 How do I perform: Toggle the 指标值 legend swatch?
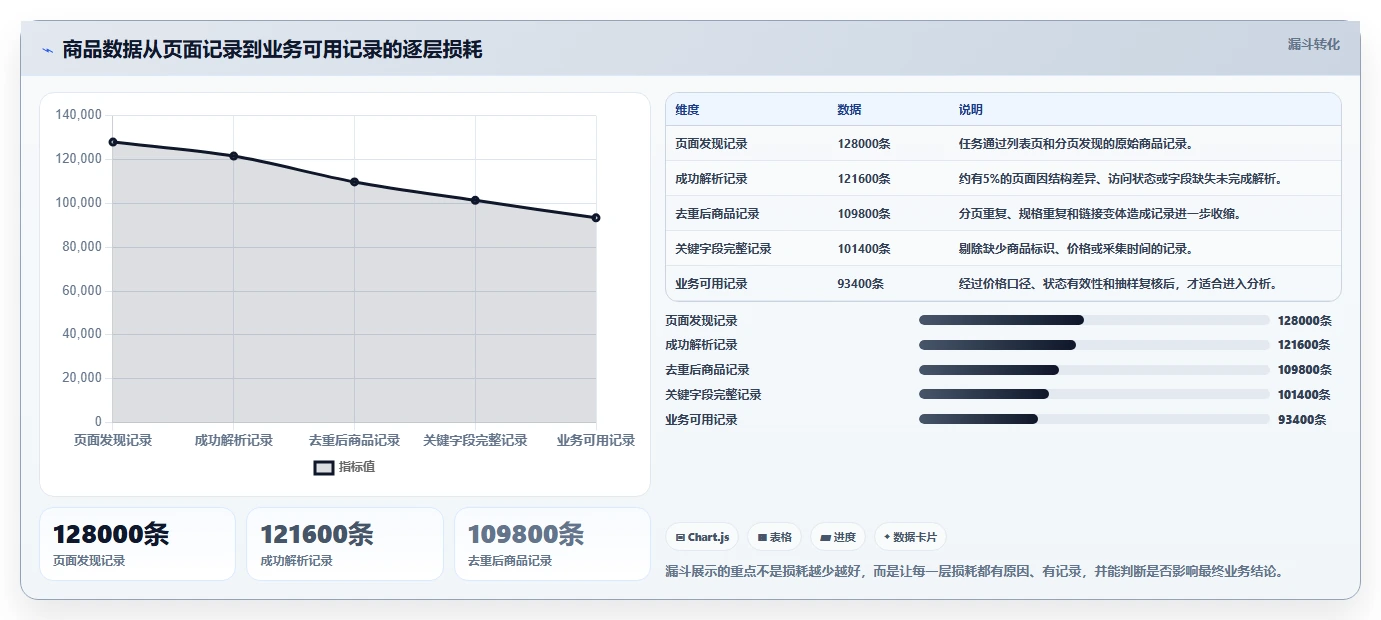tap(324, 467)
